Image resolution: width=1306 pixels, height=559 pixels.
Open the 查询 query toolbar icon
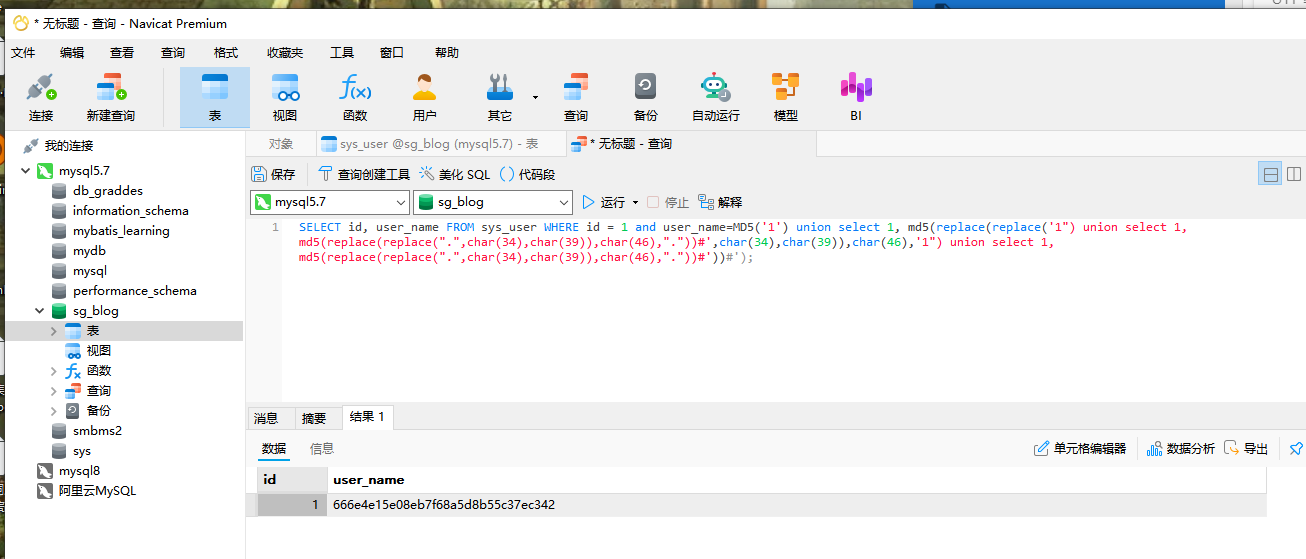click(576, 97)
